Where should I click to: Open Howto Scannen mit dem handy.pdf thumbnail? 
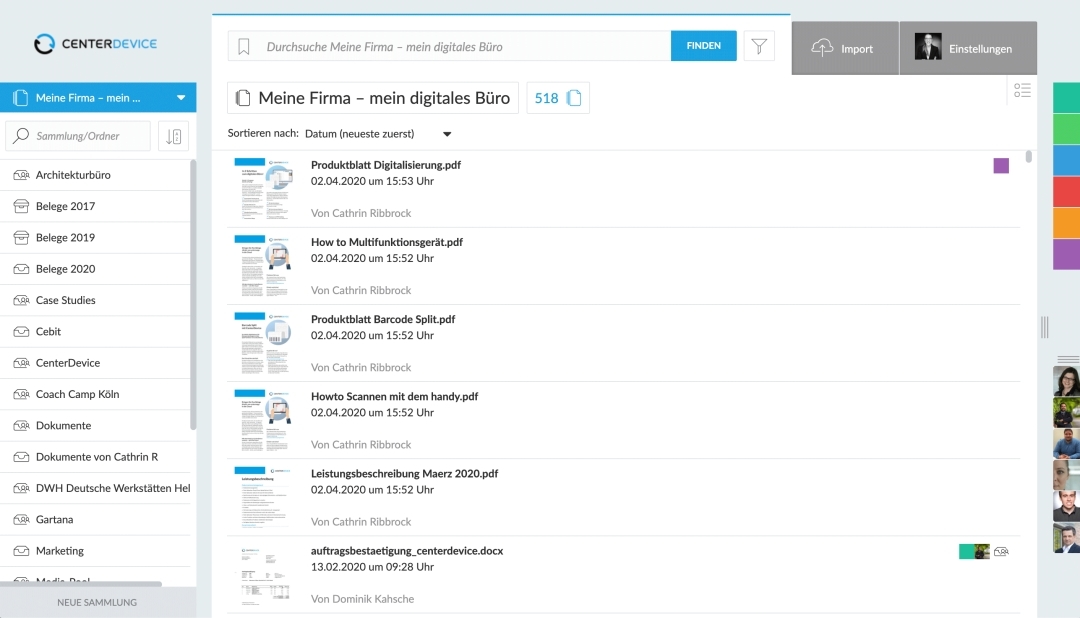tap(264, 420)
